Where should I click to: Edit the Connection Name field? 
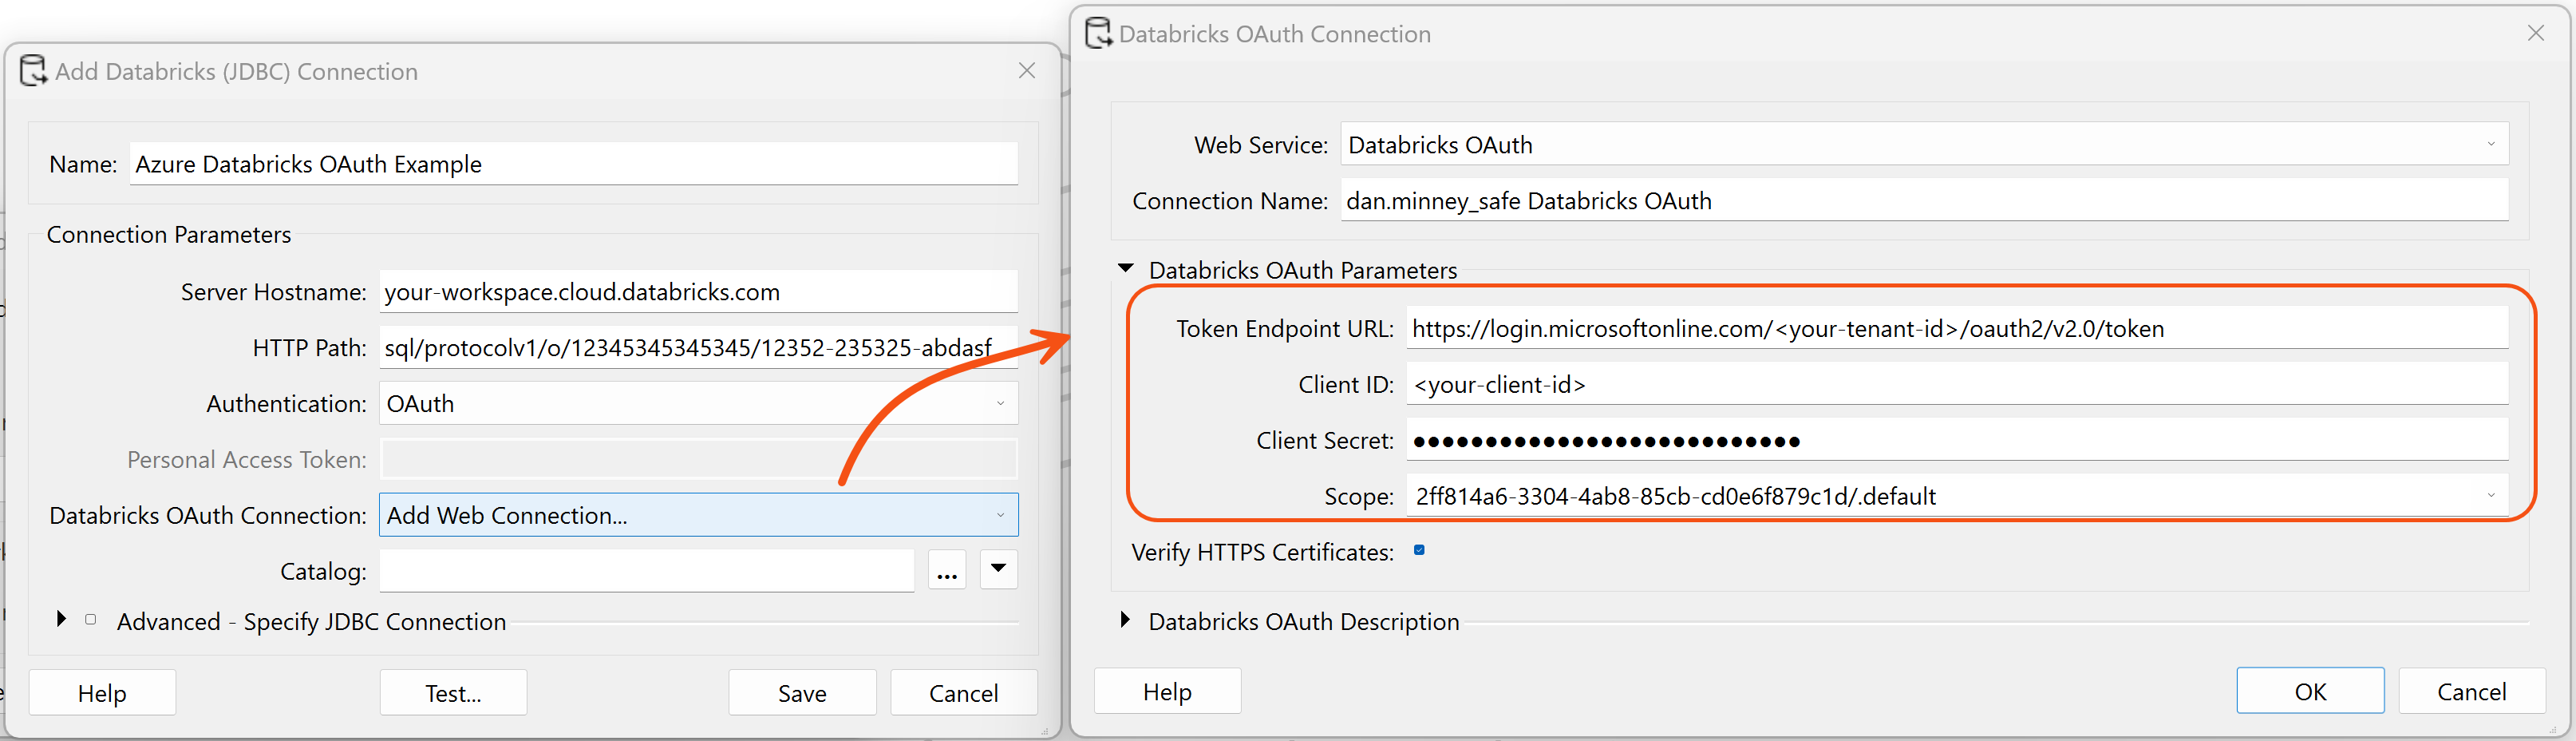[1924, 201]
